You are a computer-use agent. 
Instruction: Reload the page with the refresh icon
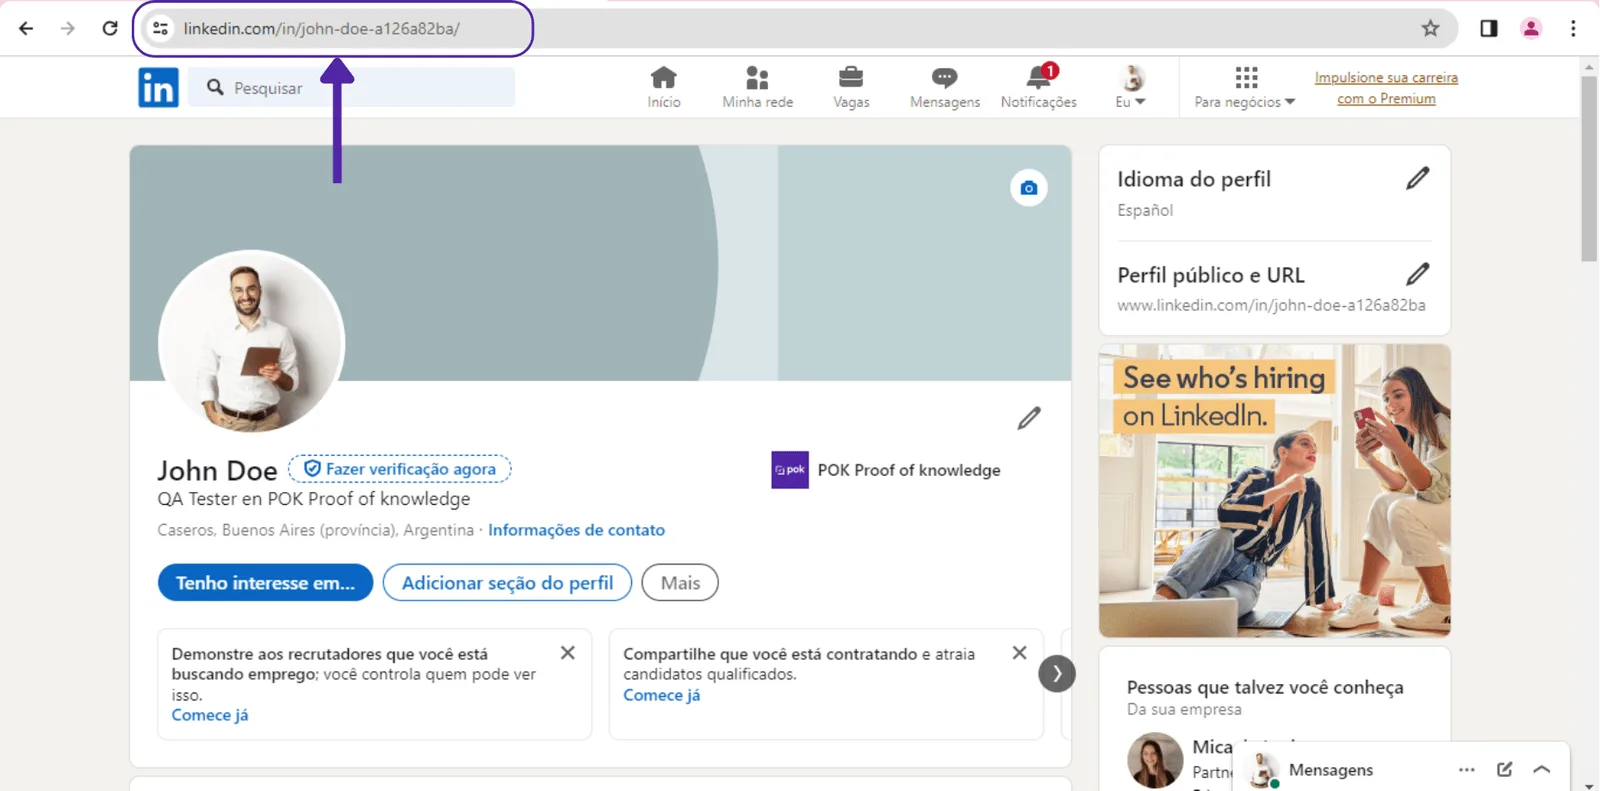pyautogui.click(x=110, y=28)
